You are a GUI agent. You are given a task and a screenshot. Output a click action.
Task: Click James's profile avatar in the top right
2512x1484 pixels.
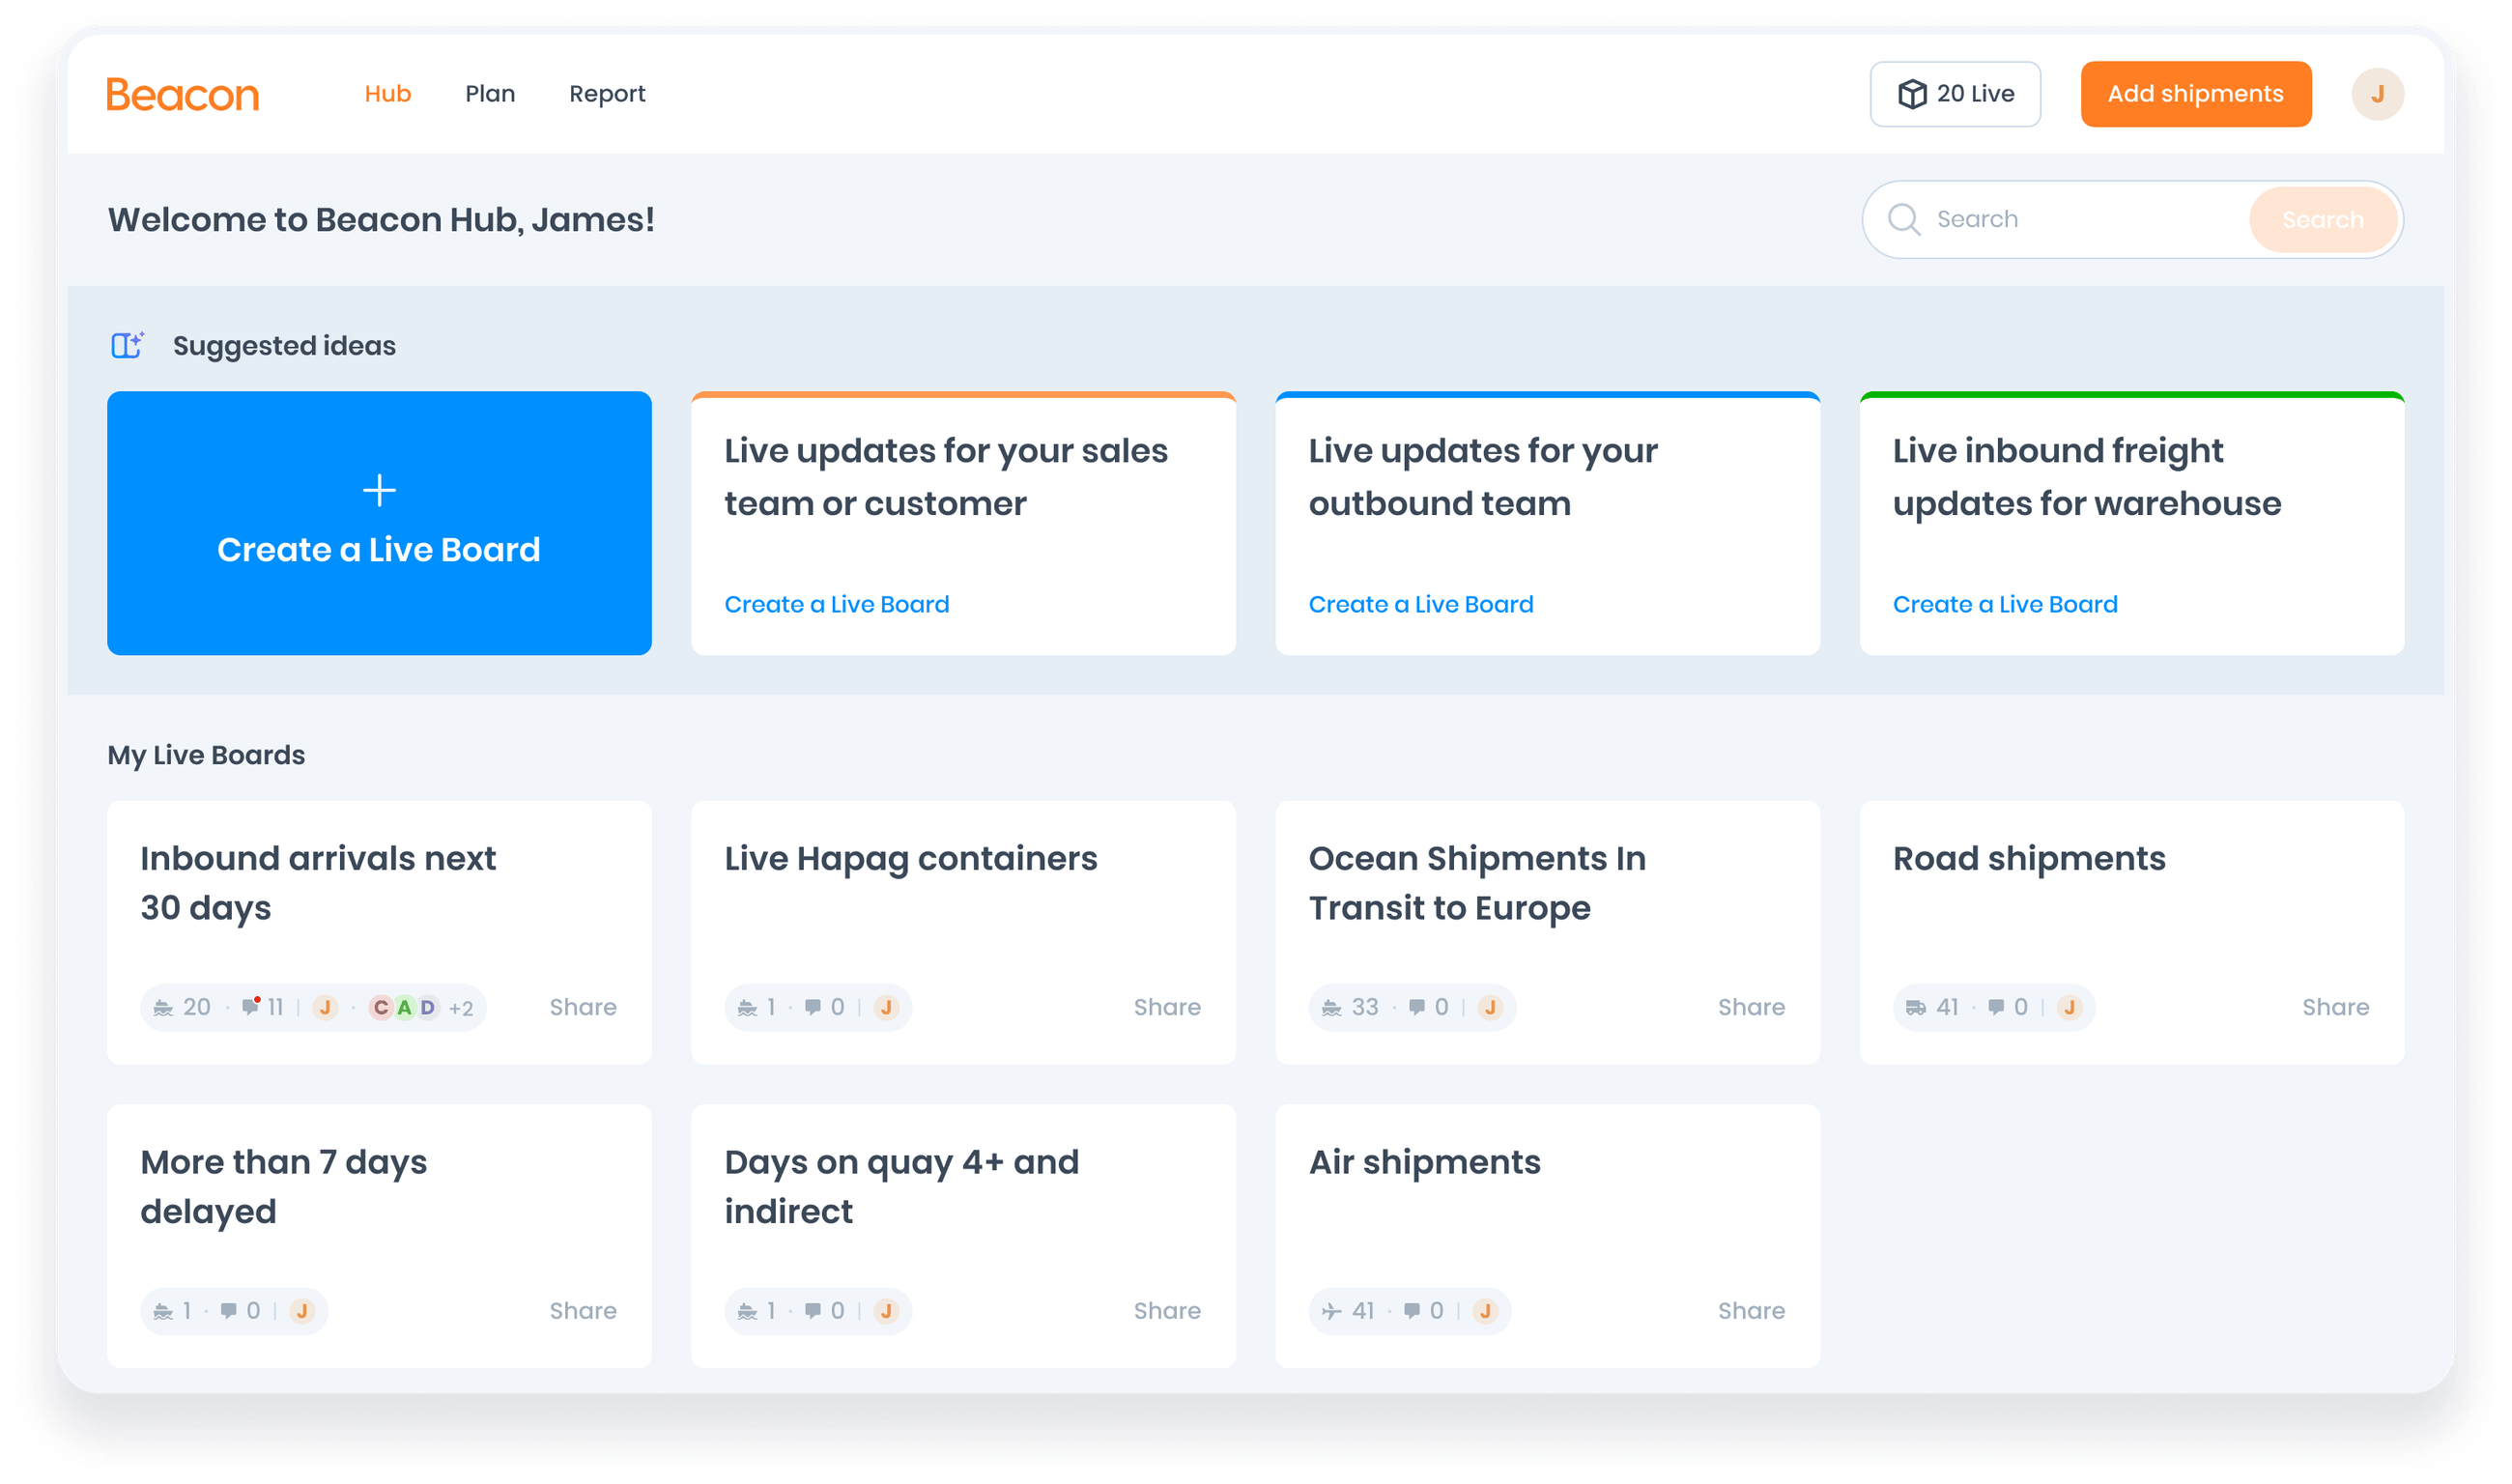2379,93
